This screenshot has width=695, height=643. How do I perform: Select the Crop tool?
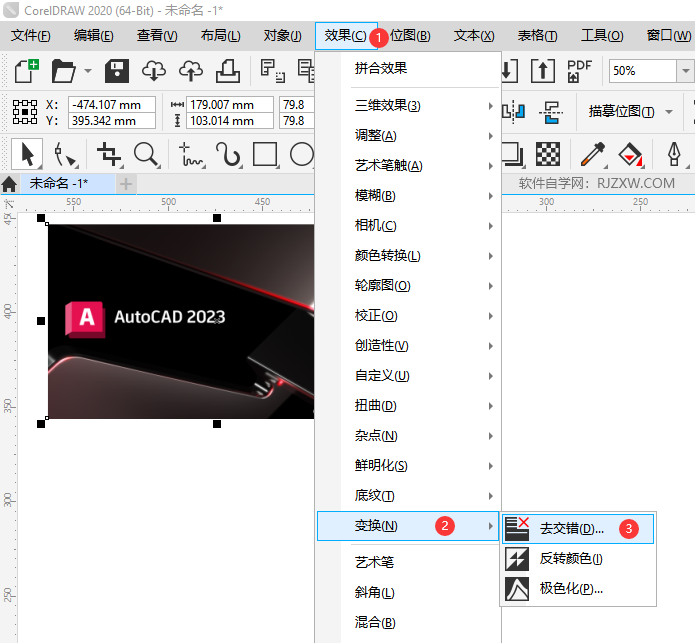pyautogui.click(x=109, y=155)
